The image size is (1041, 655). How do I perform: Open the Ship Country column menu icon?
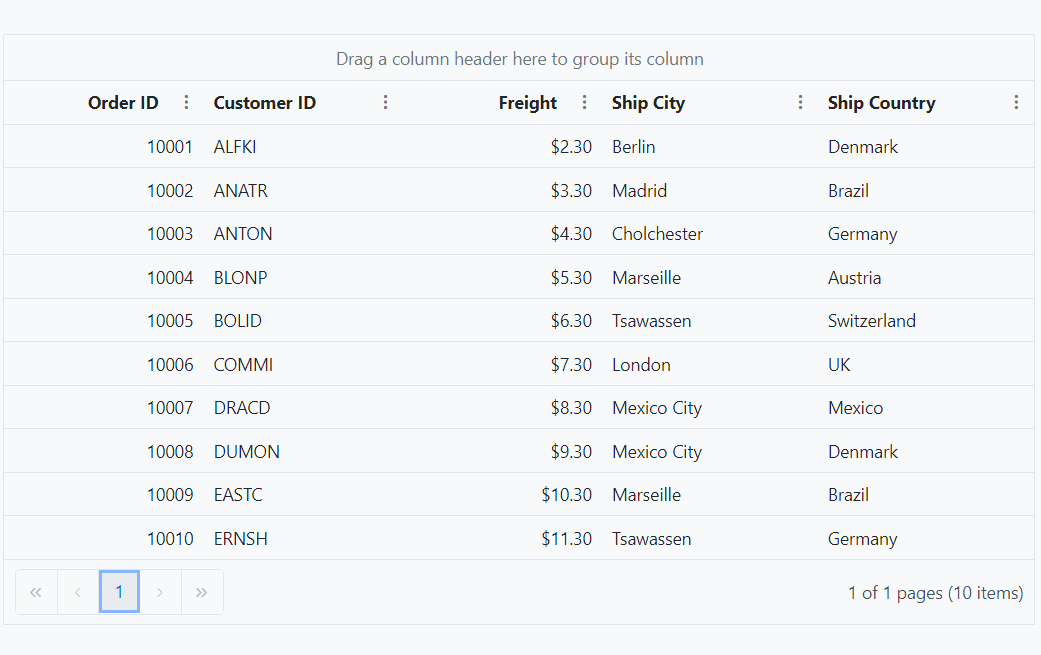[x=1016, y=102]
